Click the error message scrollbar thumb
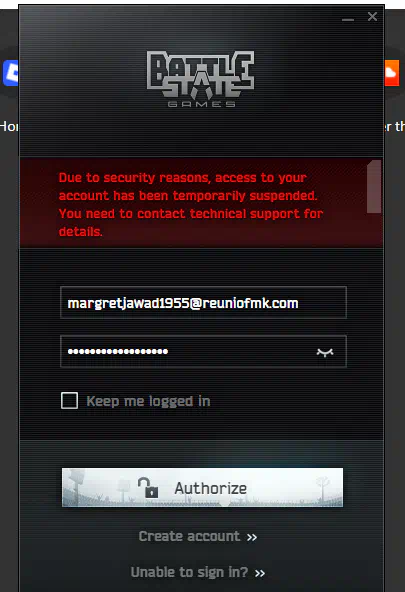Screen dimensions: 405x592 tap(374, 187)
